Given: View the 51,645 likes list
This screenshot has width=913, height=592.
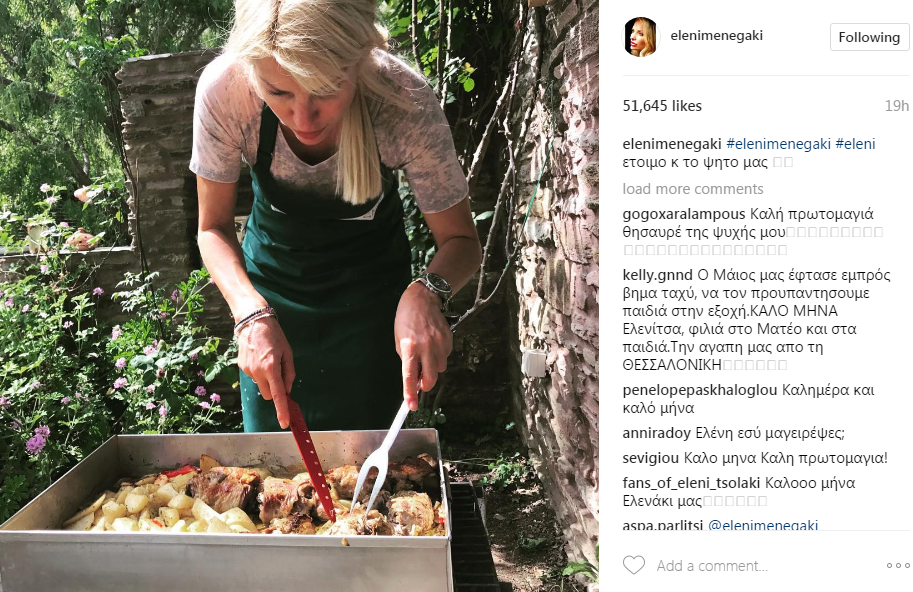Looking at the screenshot, I should tap(662, 106).
